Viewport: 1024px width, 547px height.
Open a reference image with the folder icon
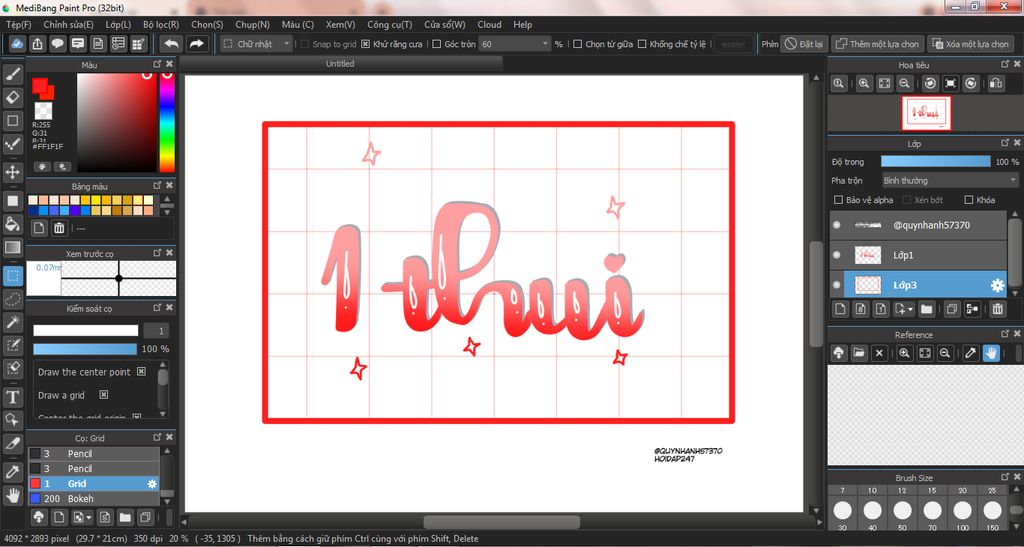[859, 353]
